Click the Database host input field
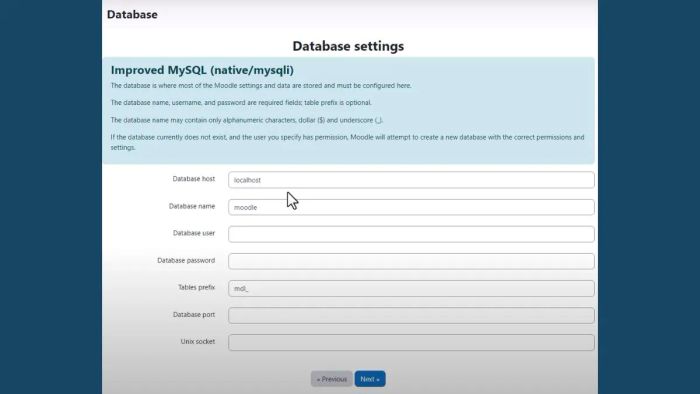 coord(411,180)
